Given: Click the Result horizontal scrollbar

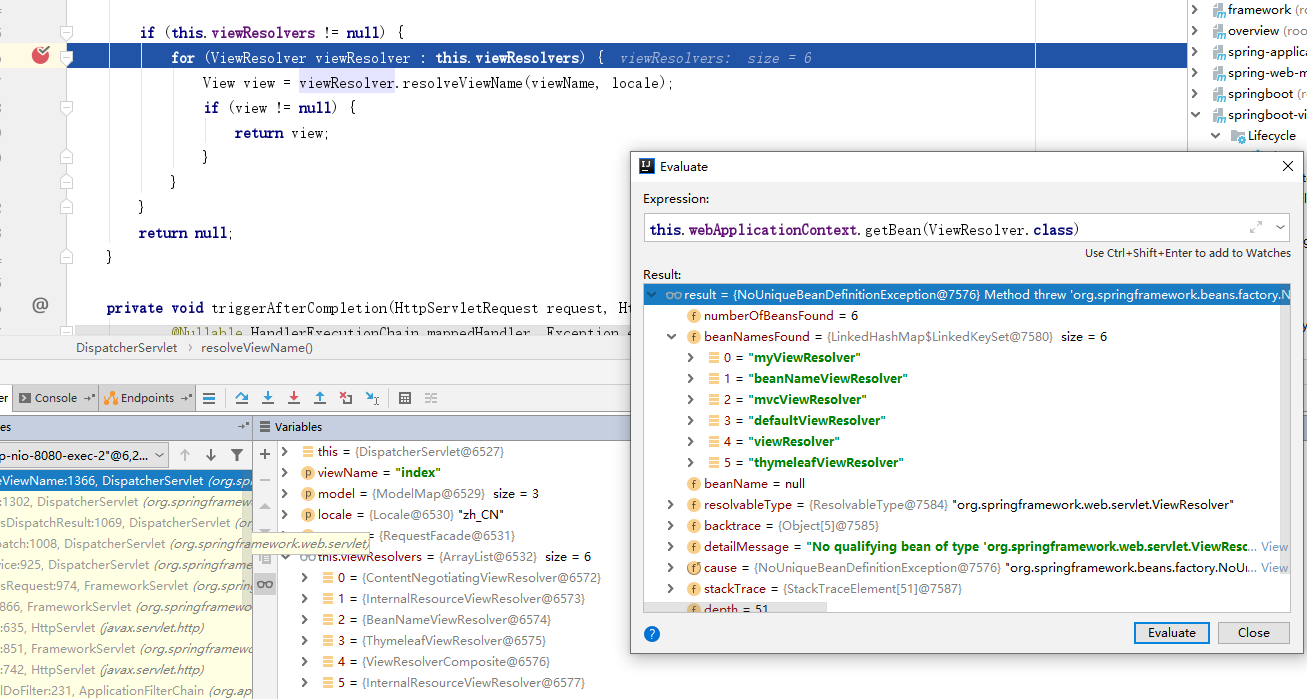Looking at the screenshot, I should tap(735, 608).
